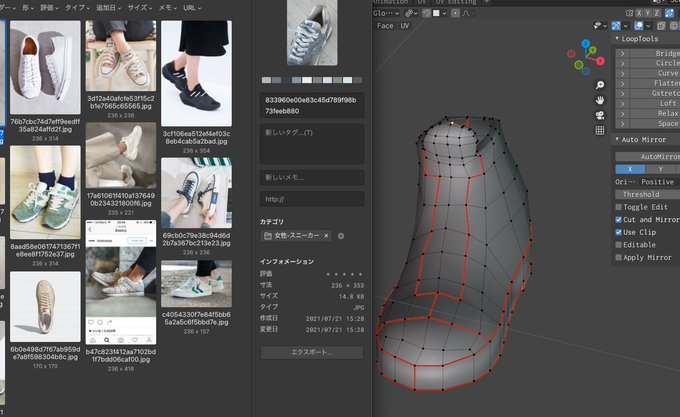The width and height of the screenshot is (680, 417).
Task: Click the lightest color swatch in the palette
Action: point(307,80)
